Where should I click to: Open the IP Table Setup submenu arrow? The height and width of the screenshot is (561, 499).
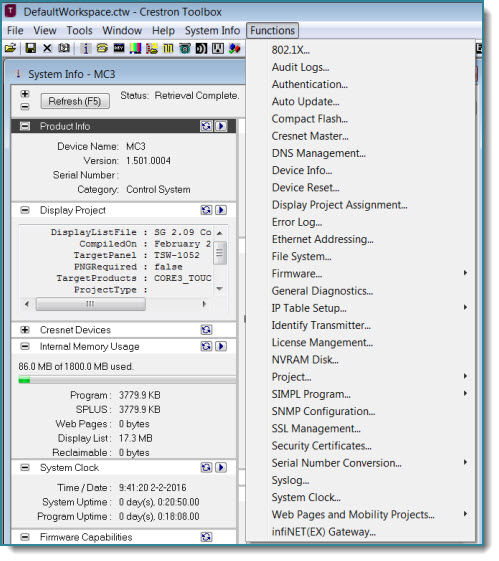(x=465, y=307)
